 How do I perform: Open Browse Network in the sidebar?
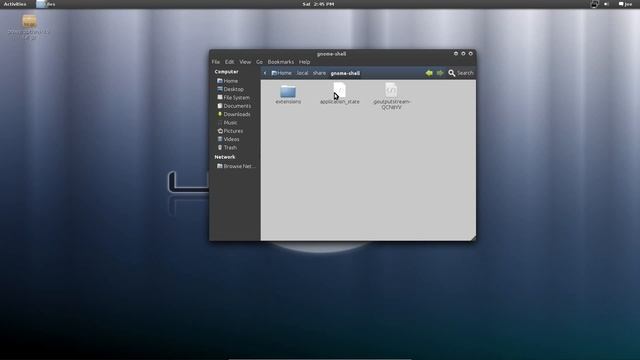pos(236,166)
